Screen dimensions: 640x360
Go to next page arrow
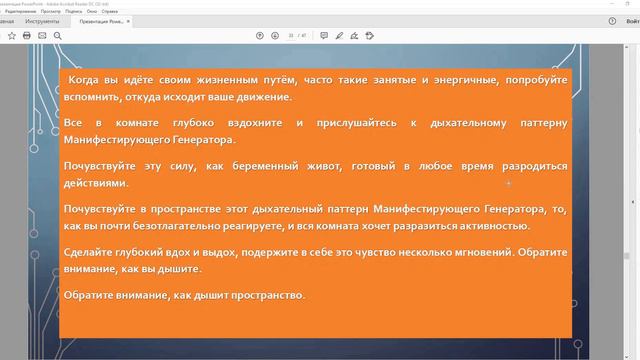pyautogui.click(x=275, y=36)
